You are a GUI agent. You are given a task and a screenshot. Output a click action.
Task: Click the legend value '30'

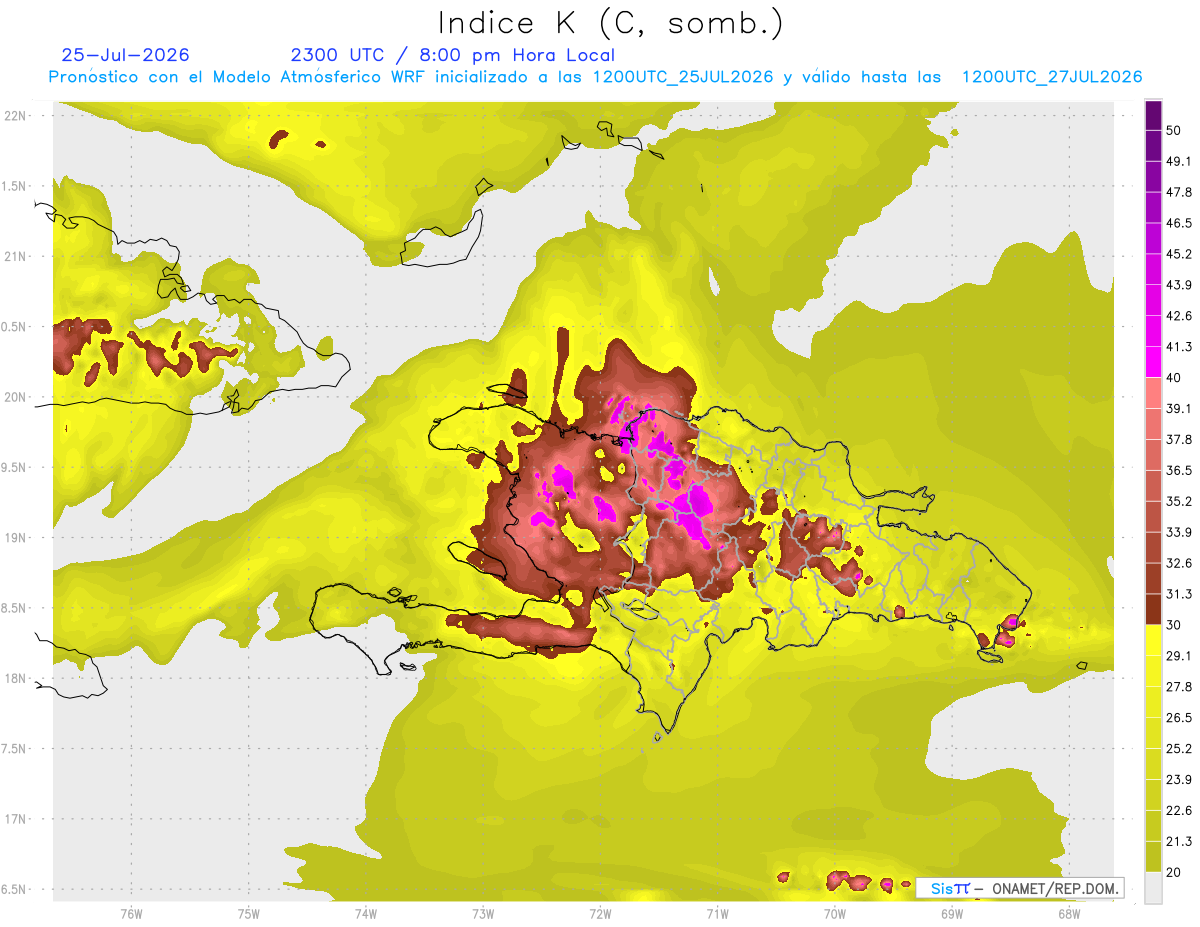point(1175,625)
